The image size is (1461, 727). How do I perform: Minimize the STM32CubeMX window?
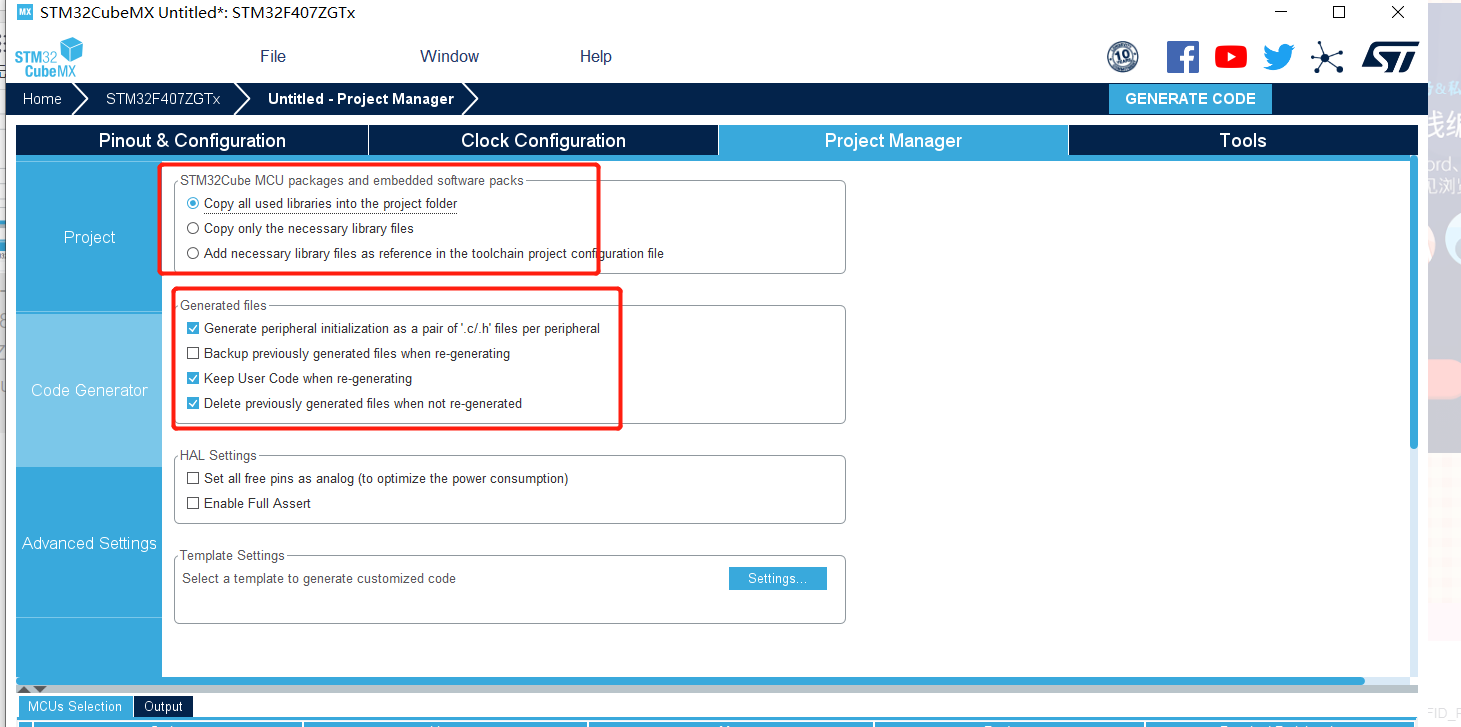[x=1279, y=12]
